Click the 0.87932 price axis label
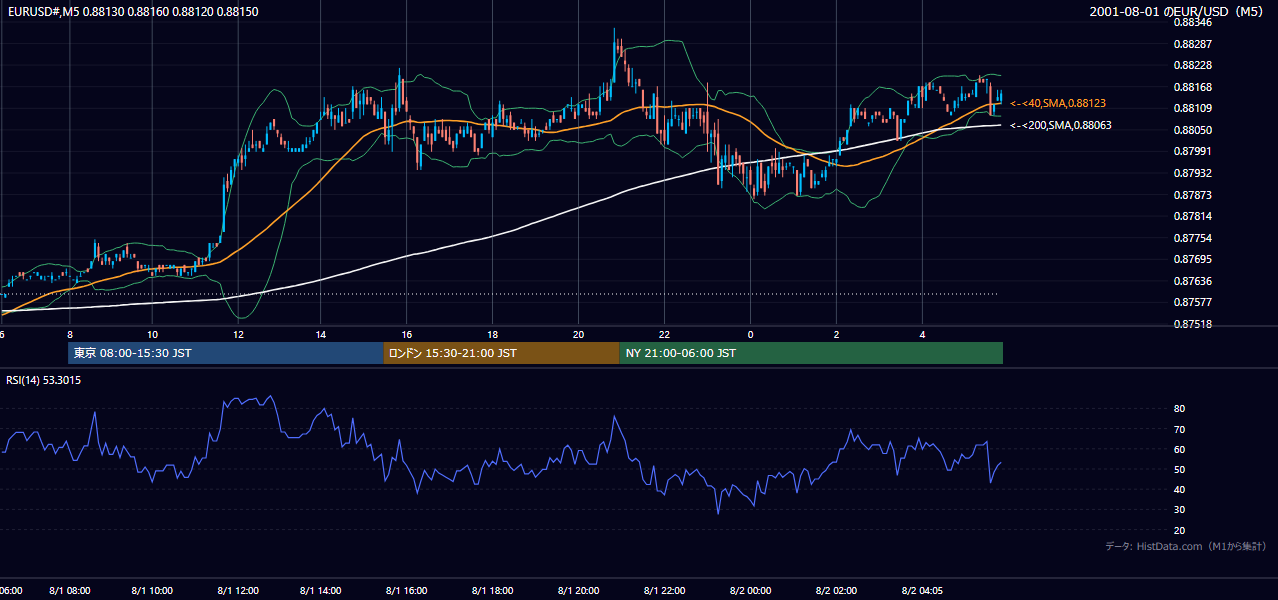 [x=1192, y=173]
